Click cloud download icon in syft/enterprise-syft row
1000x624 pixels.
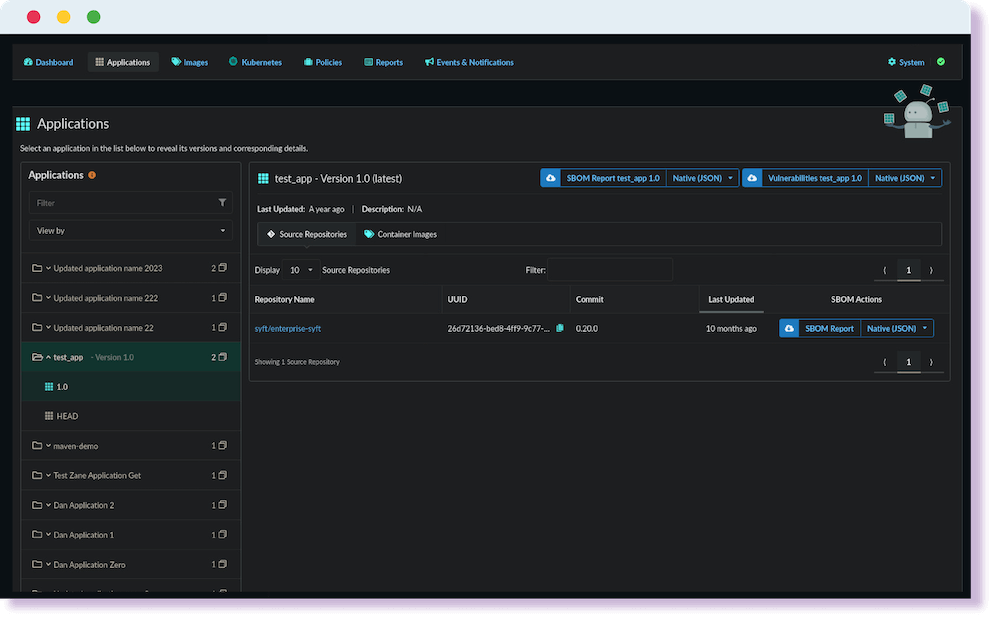[x=790, y=329]
